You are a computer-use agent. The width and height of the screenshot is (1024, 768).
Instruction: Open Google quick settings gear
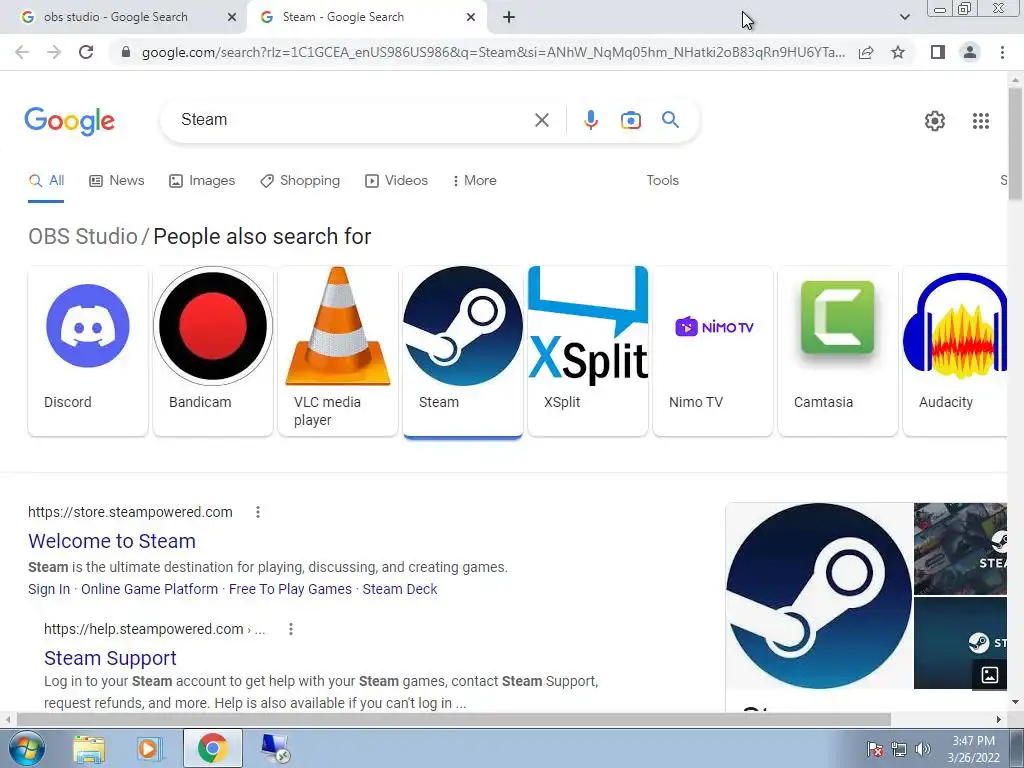point(935,121)
